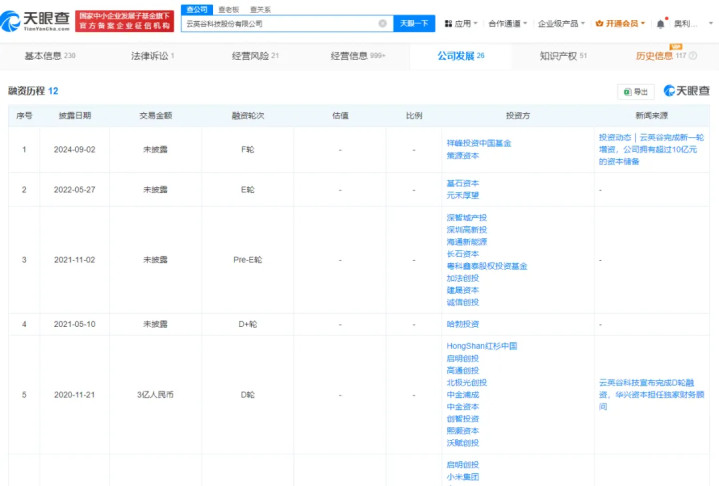Click the 天眼查 watermark logo above table

pyautogui.click(x=686, y=91)
